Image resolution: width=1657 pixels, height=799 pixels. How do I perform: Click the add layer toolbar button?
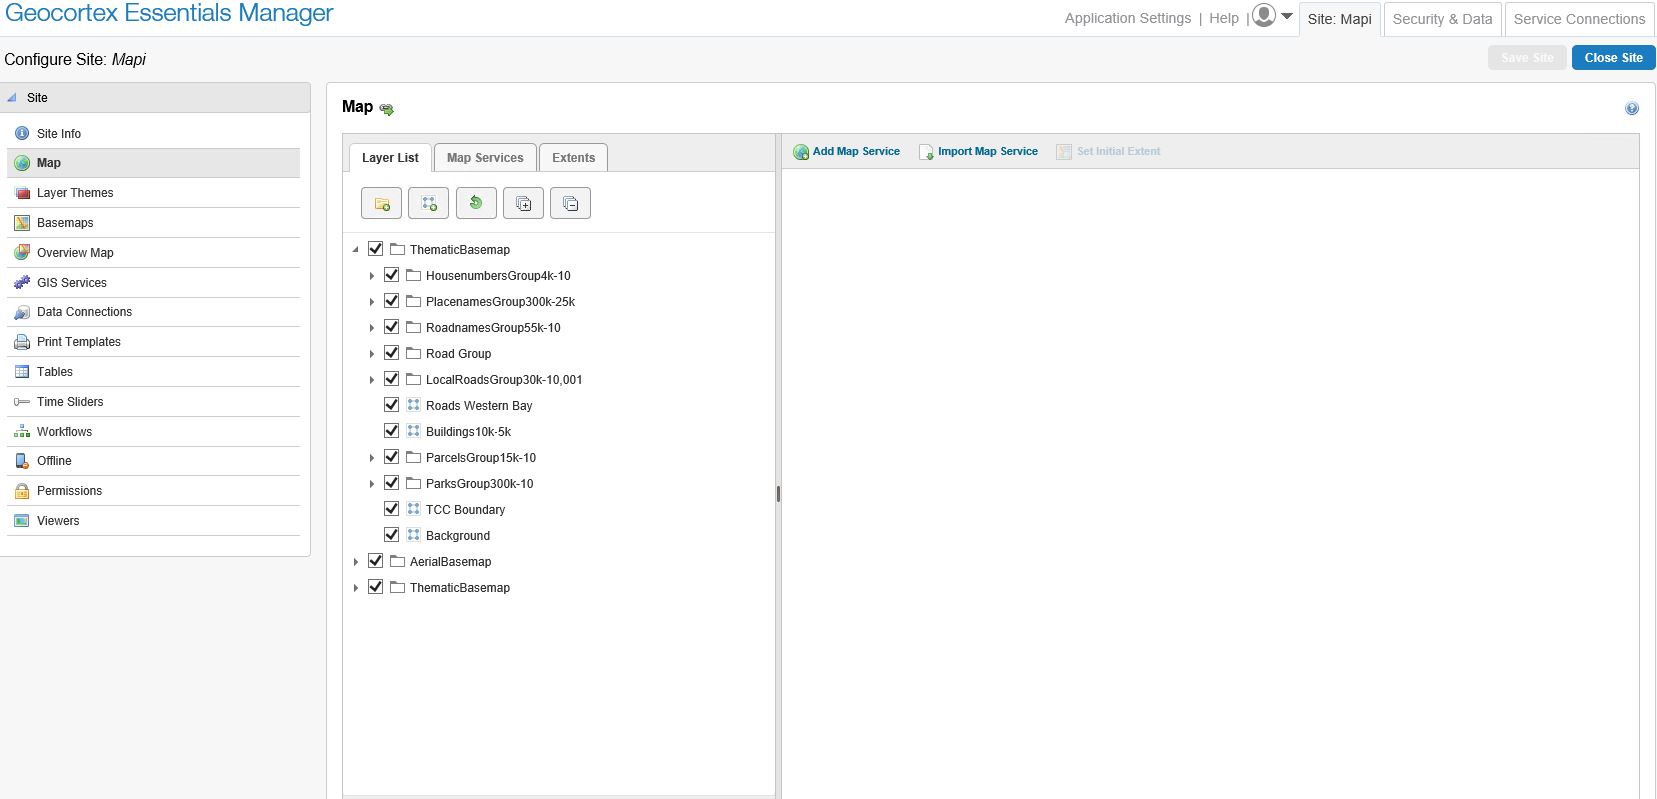[428, 203]
